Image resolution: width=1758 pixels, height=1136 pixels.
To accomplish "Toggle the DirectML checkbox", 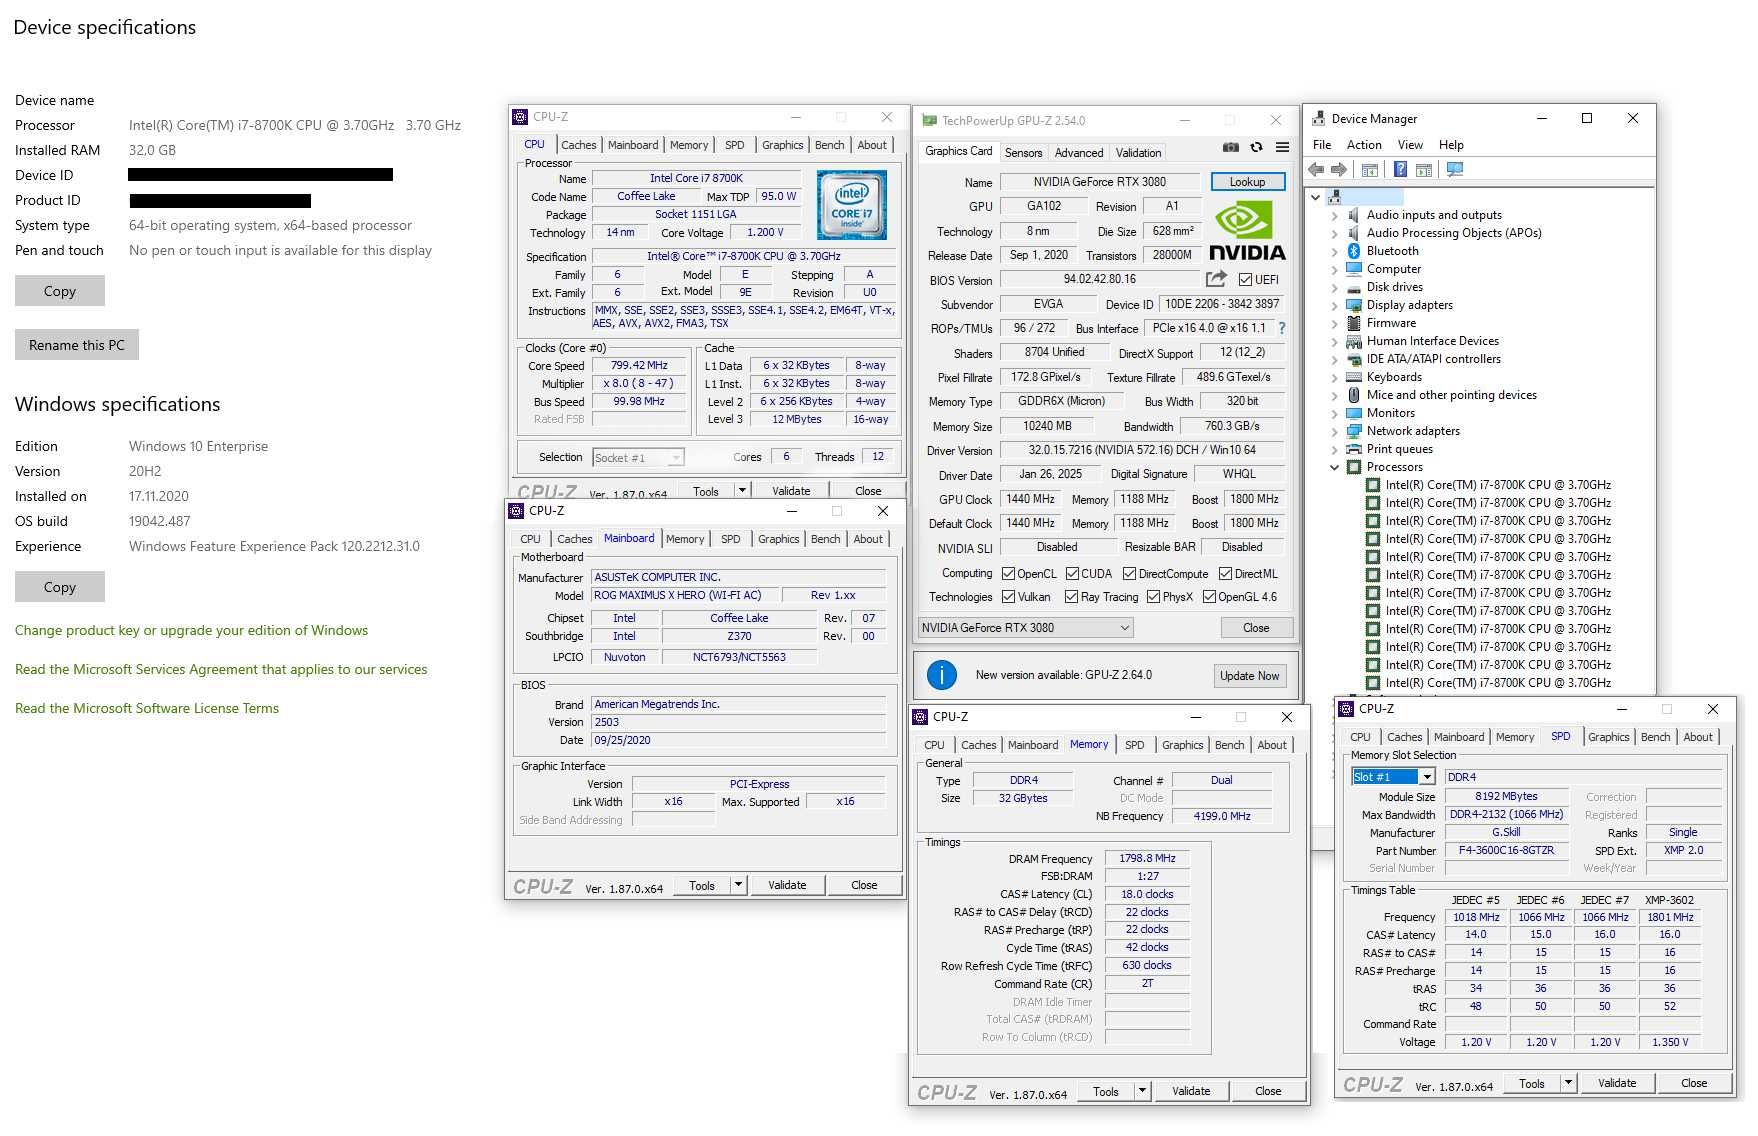I will pyautogui.click(x=1225, y=574).
